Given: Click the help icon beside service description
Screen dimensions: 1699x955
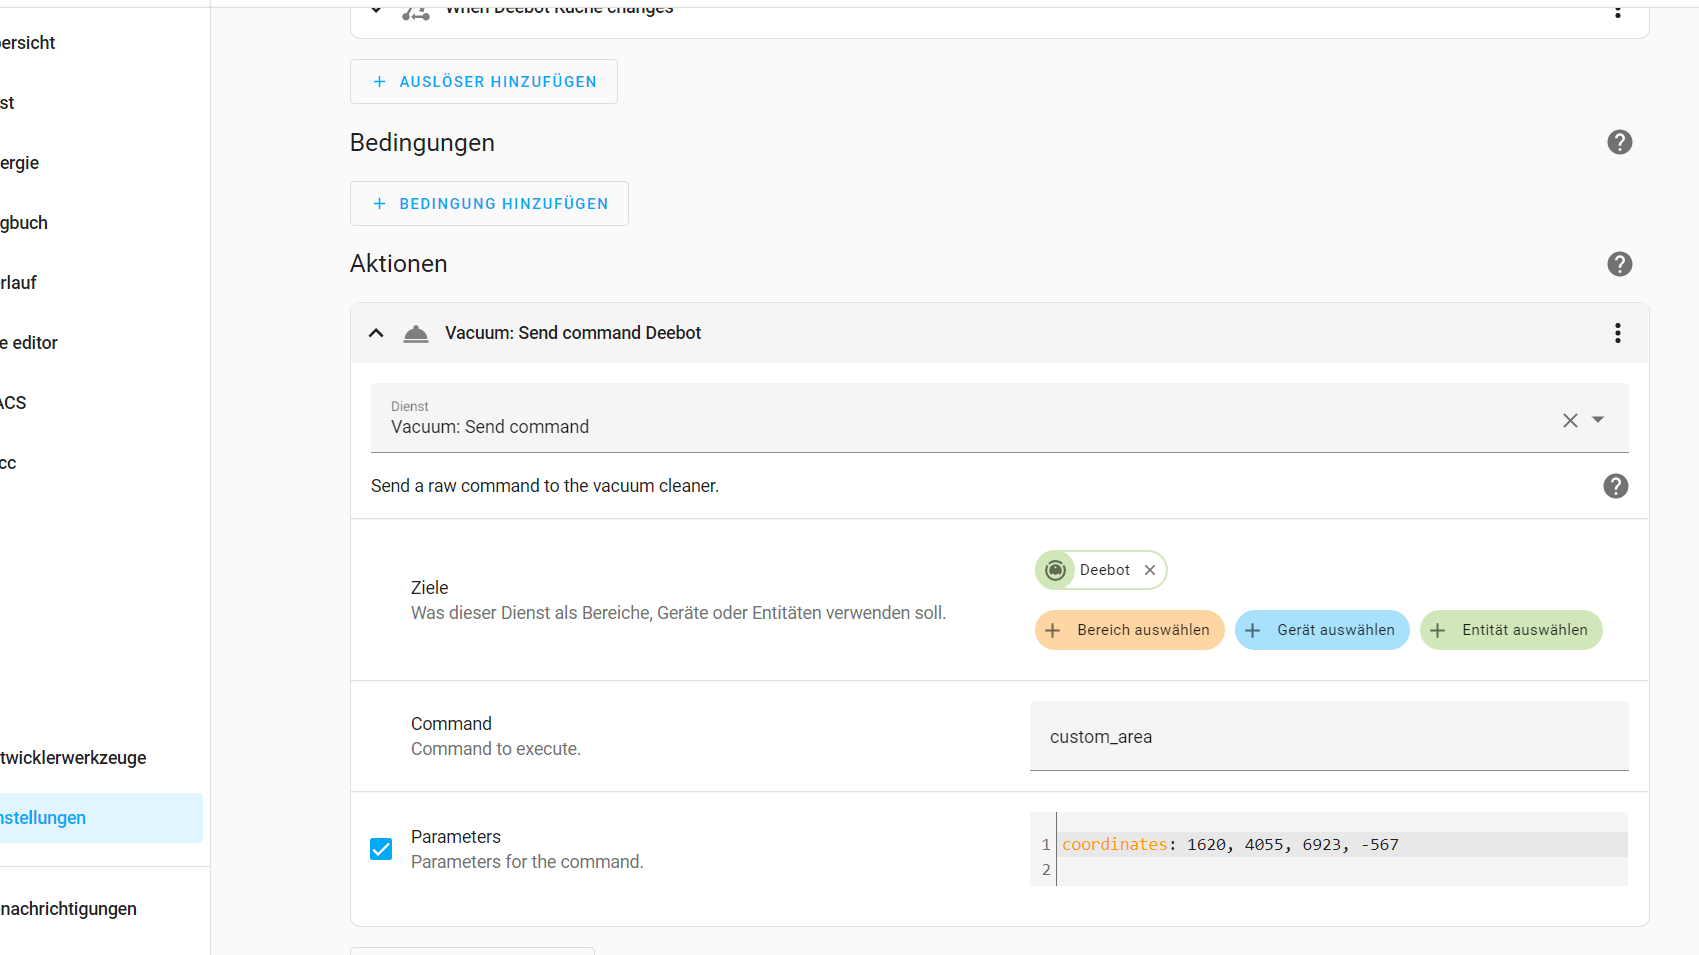Looking at the screenshot, I should coord(1615,486).
